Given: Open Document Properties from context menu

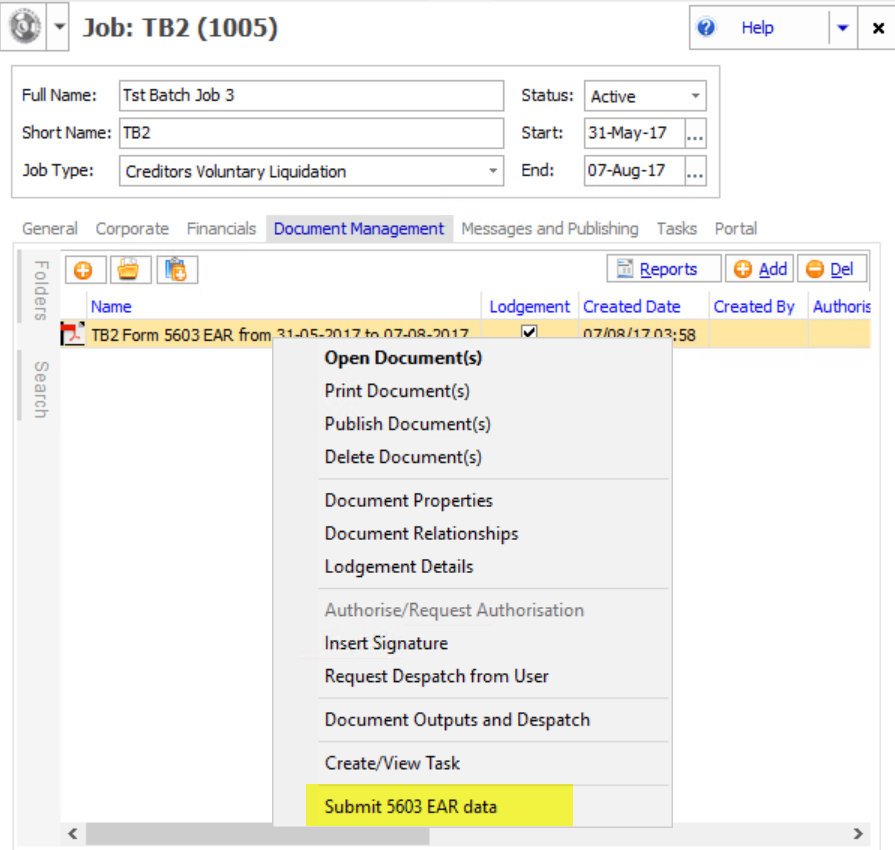Looking at the screenshot, I should (x=409, y=501).
